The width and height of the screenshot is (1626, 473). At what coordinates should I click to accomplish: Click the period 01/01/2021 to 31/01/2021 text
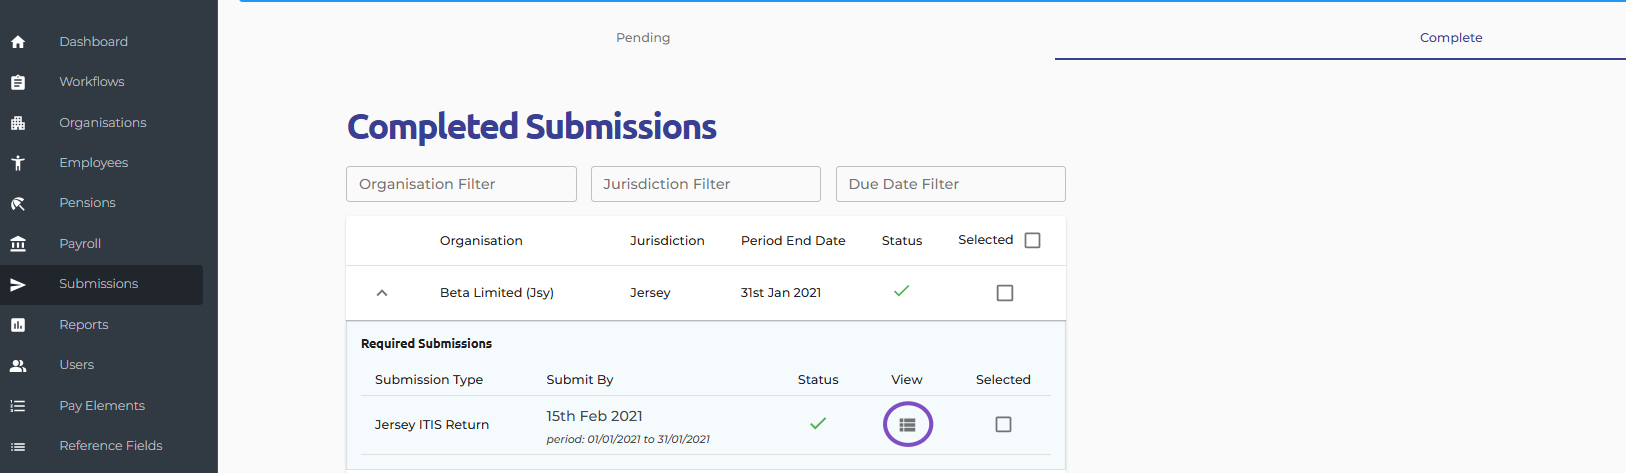coord(628,439)
